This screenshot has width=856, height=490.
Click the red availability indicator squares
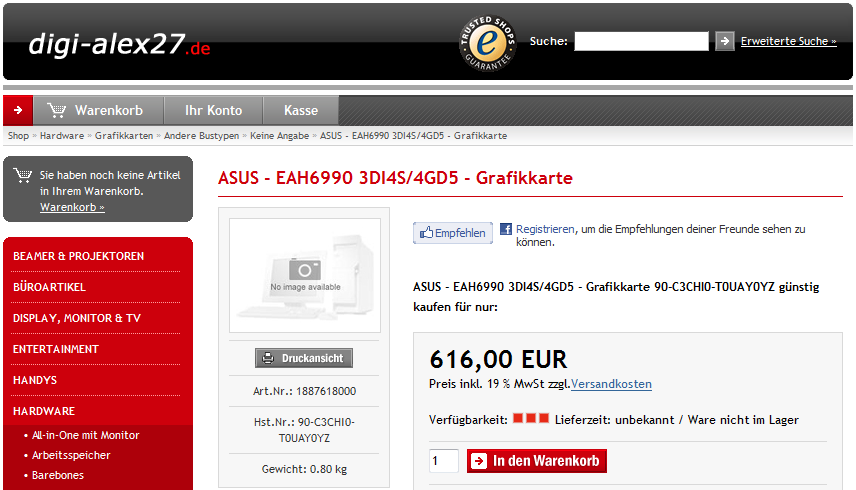[531, 419]
